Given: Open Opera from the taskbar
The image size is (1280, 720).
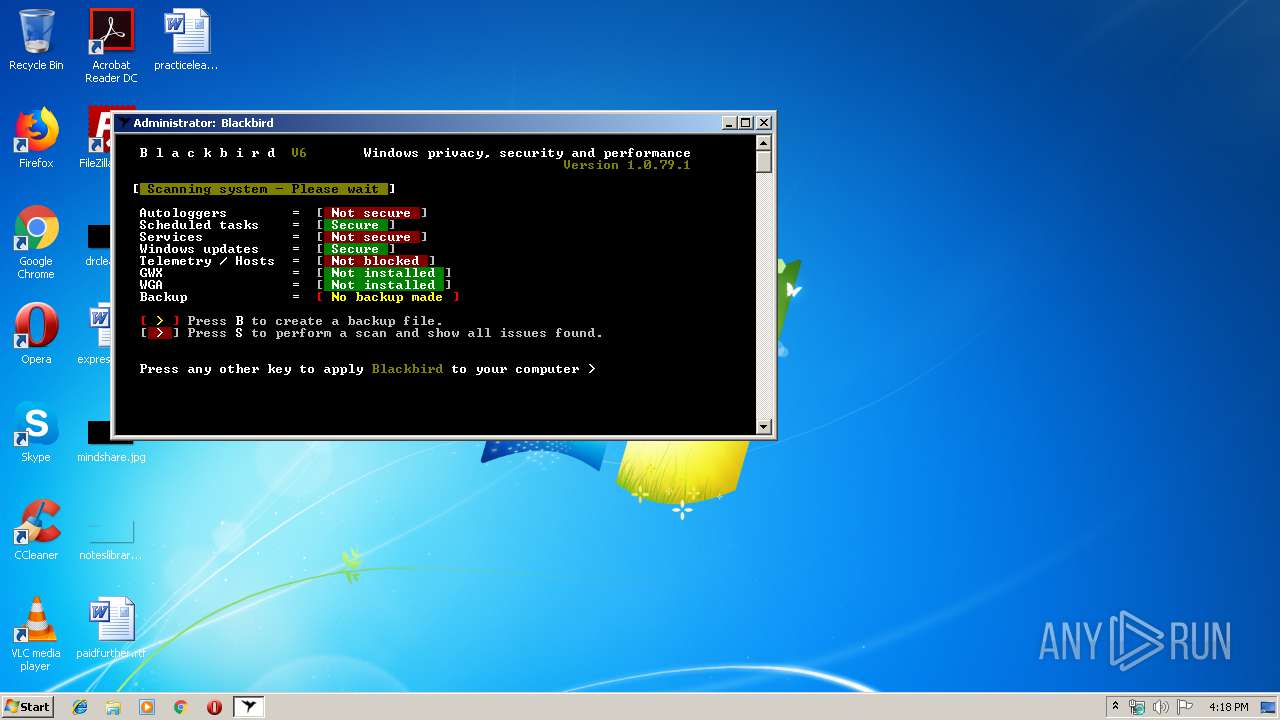Looking at the screenshot, I should pos(214,707).
